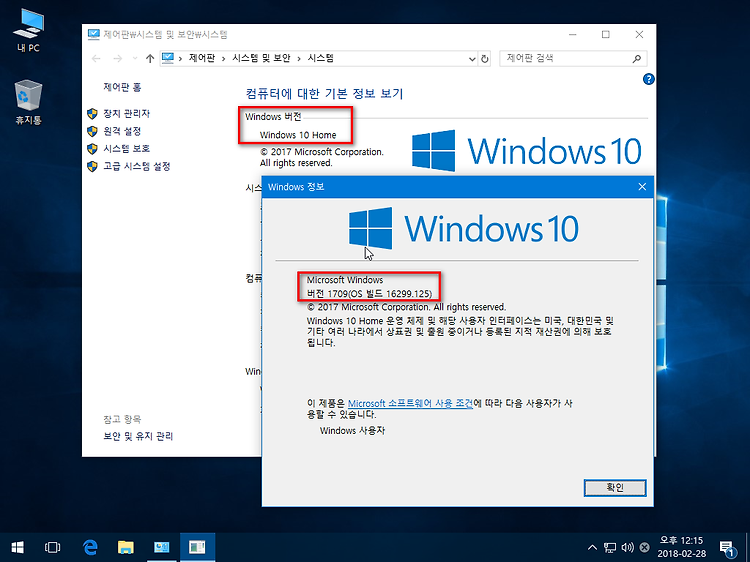The width and height of the screenshot is (750, 562).
Task: Click shield icon beside 고급 시스템 설정
Action: (92, 167)
